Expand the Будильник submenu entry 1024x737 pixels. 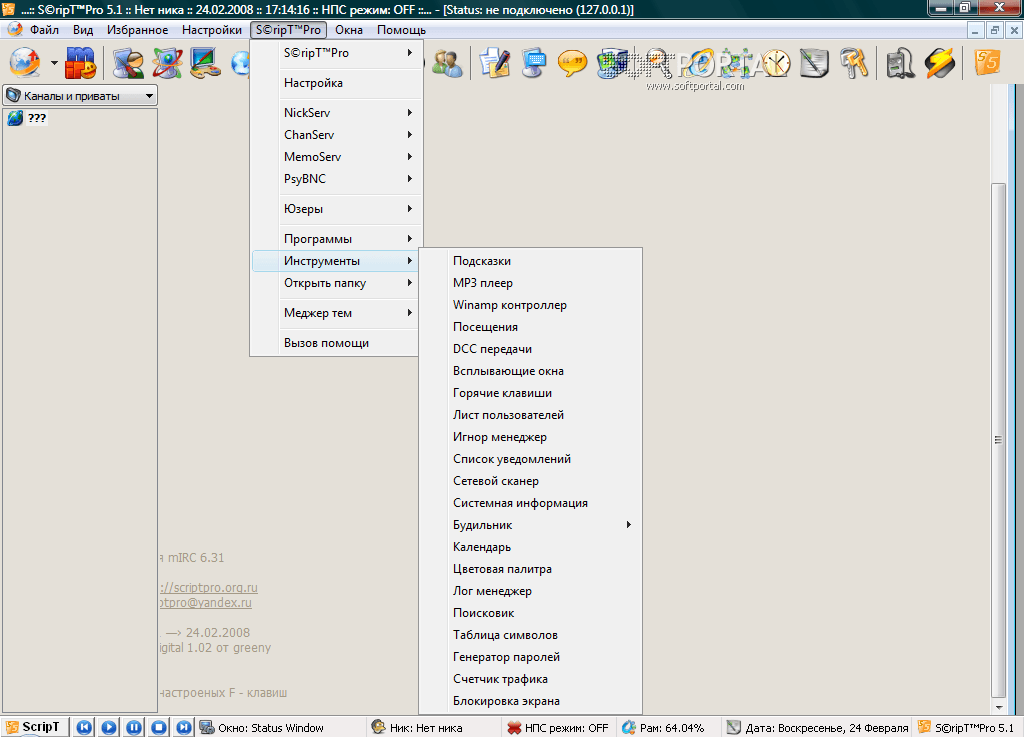[530, 525]
